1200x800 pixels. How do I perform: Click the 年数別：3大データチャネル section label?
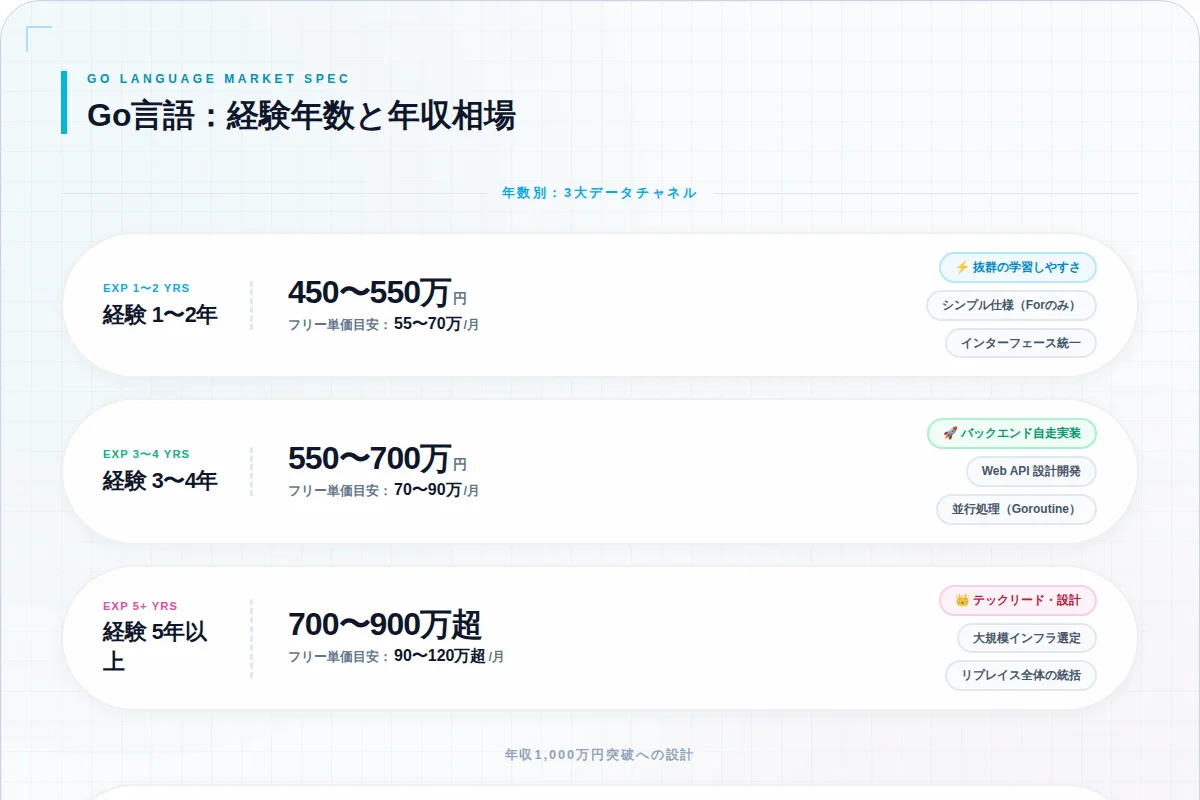pos(599,193)
